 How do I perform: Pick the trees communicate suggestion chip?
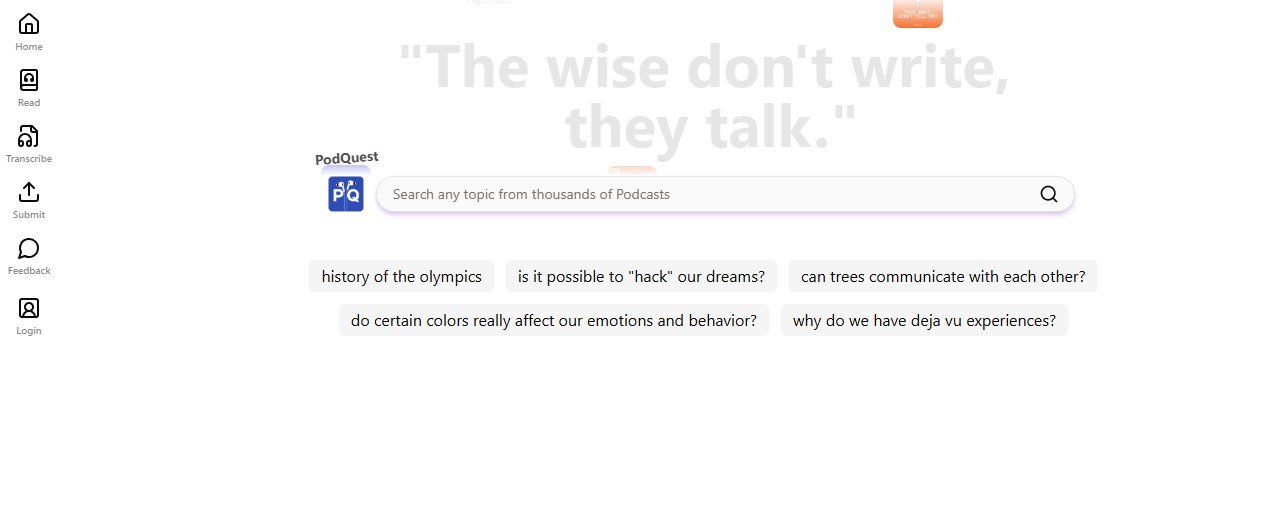click(942, 277)
